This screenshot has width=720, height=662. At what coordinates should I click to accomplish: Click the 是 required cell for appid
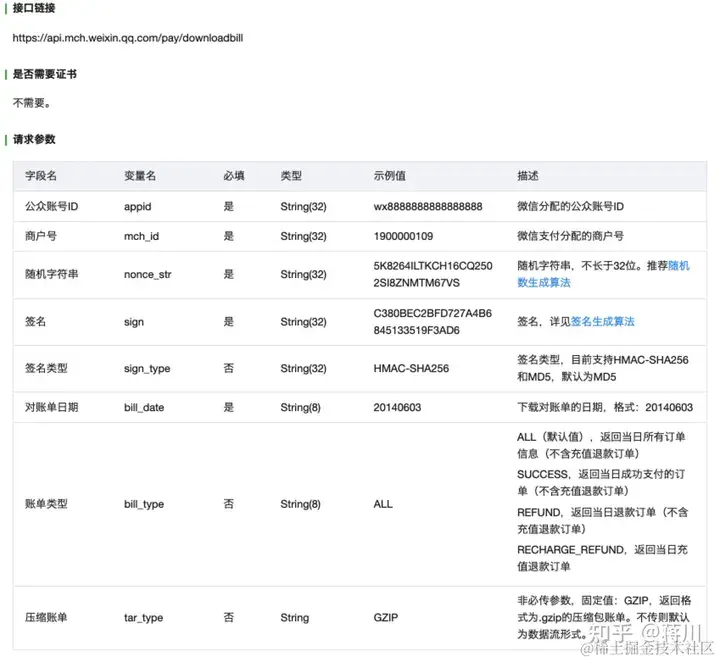pos(229,207)
